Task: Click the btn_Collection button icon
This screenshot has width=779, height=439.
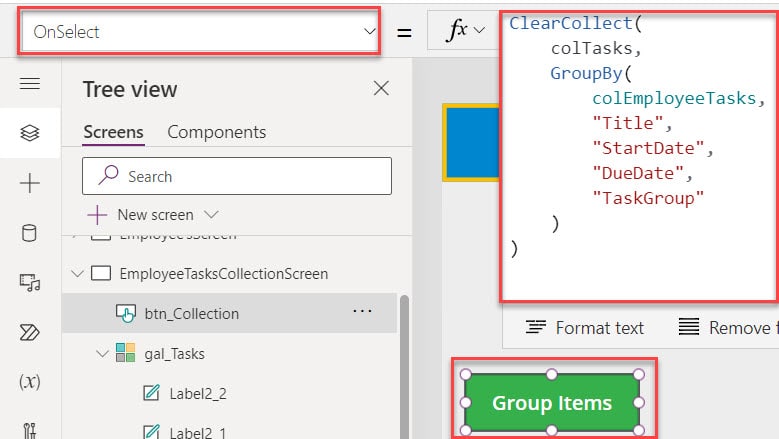Action: click(125, 313)
